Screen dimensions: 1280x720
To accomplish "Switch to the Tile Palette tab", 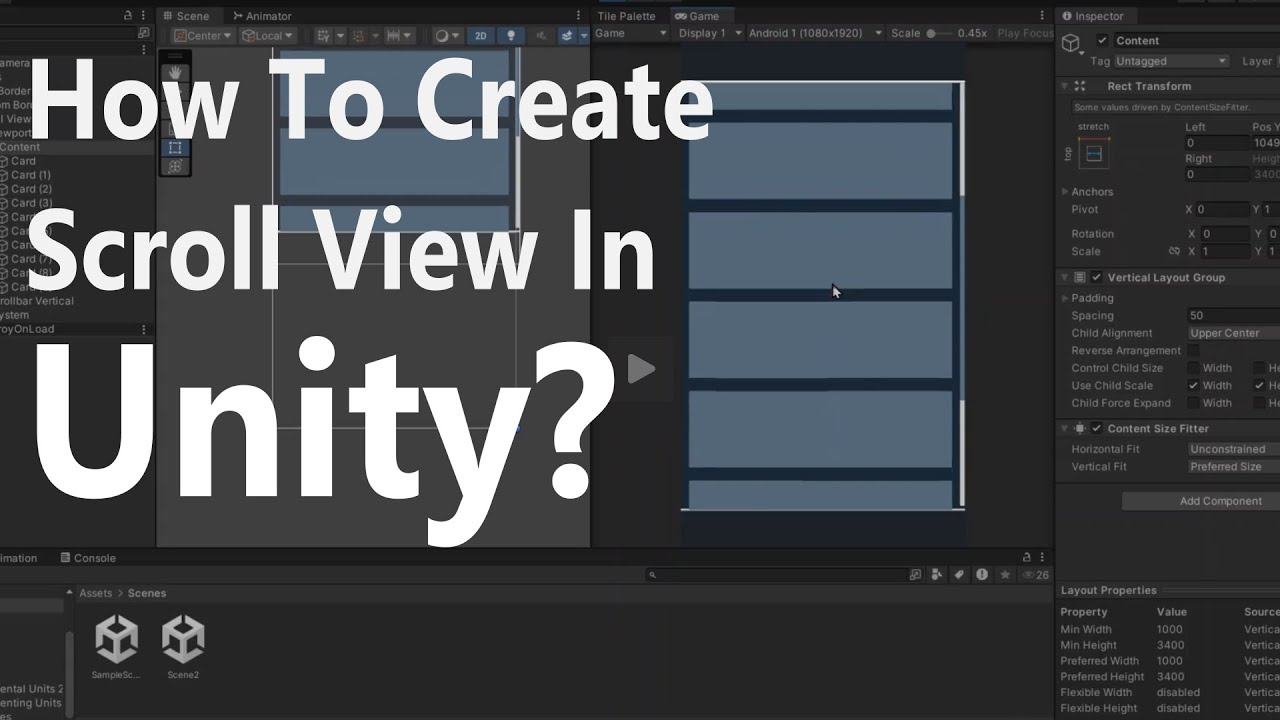I will [x=627, y=16].
